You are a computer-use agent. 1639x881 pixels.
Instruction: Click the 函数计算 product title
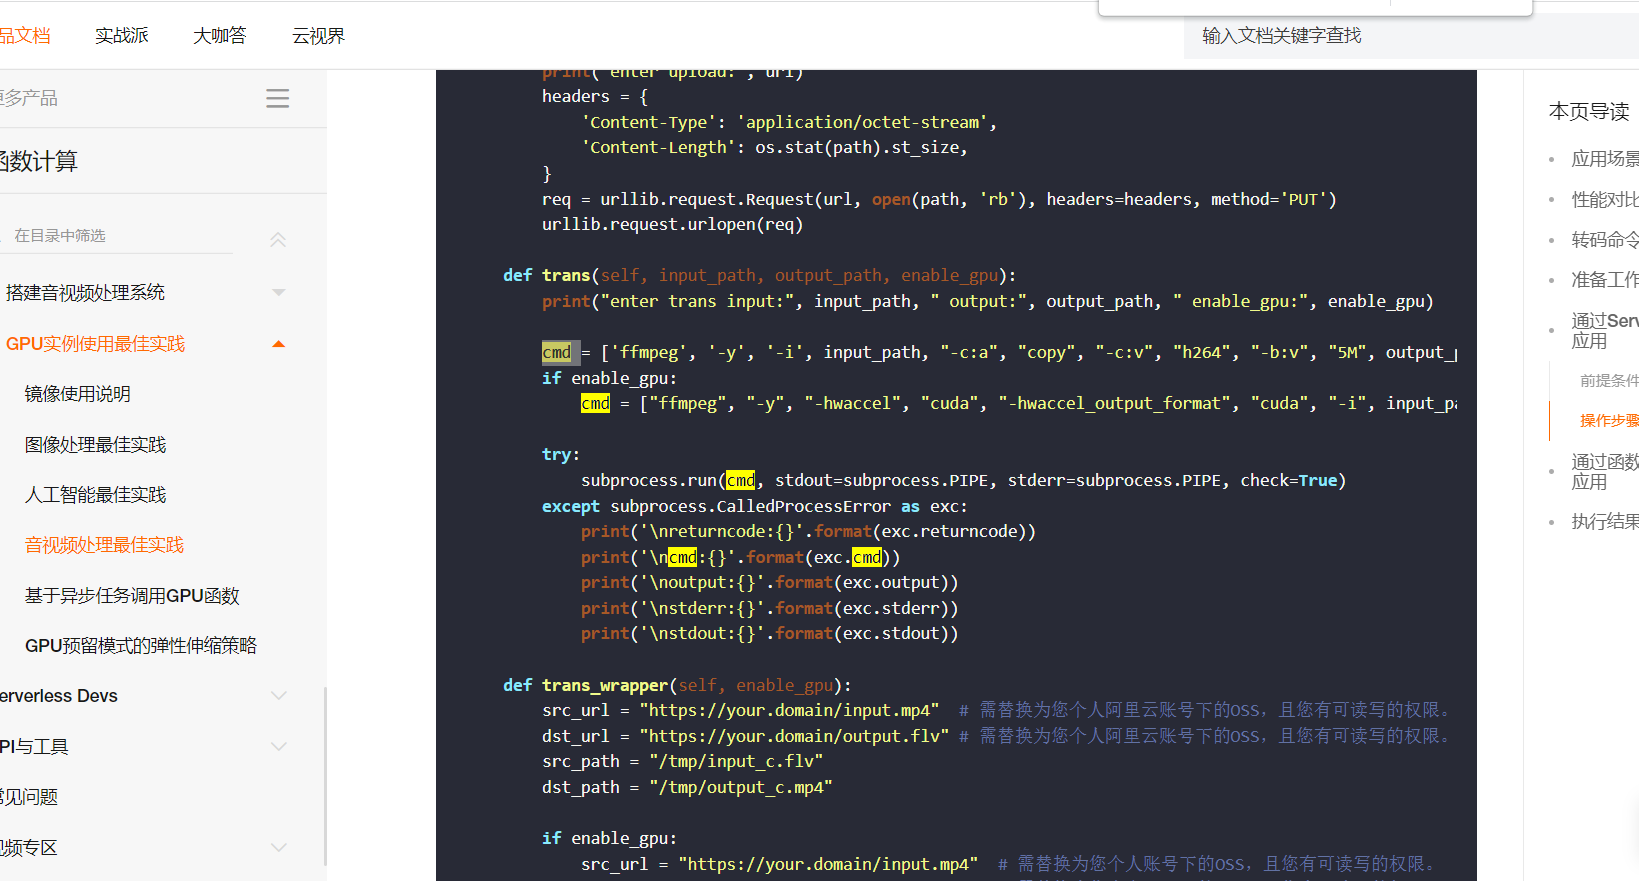click(39, 161)
